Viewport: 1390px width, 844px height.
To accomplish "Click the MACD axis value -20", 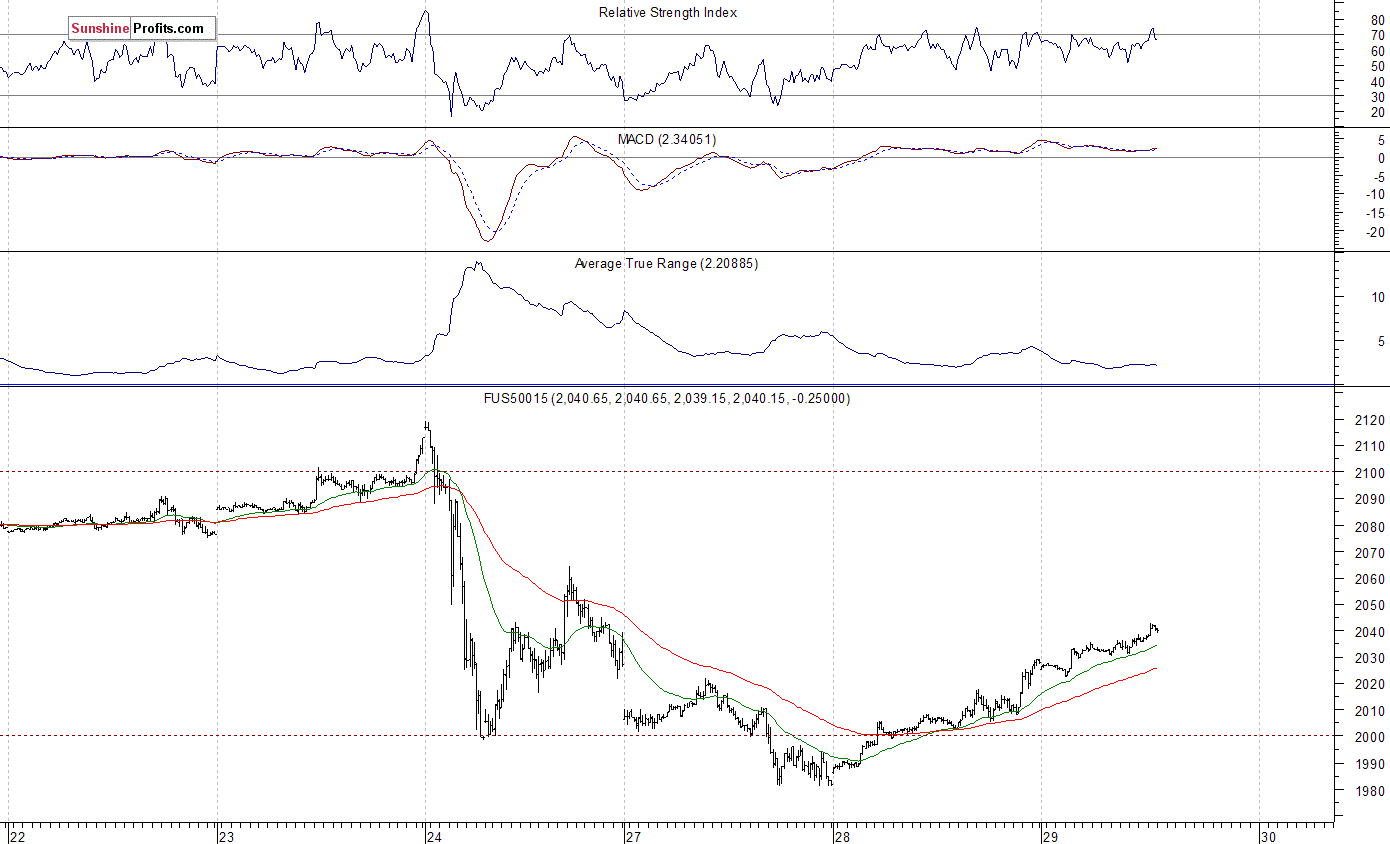I will coord(1375,232).
